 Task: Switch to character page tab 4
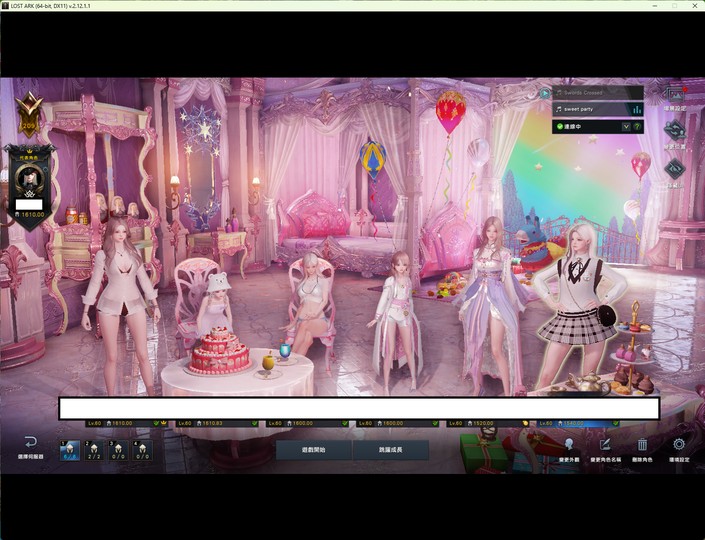pyautogui.click(x=143, y=451)
